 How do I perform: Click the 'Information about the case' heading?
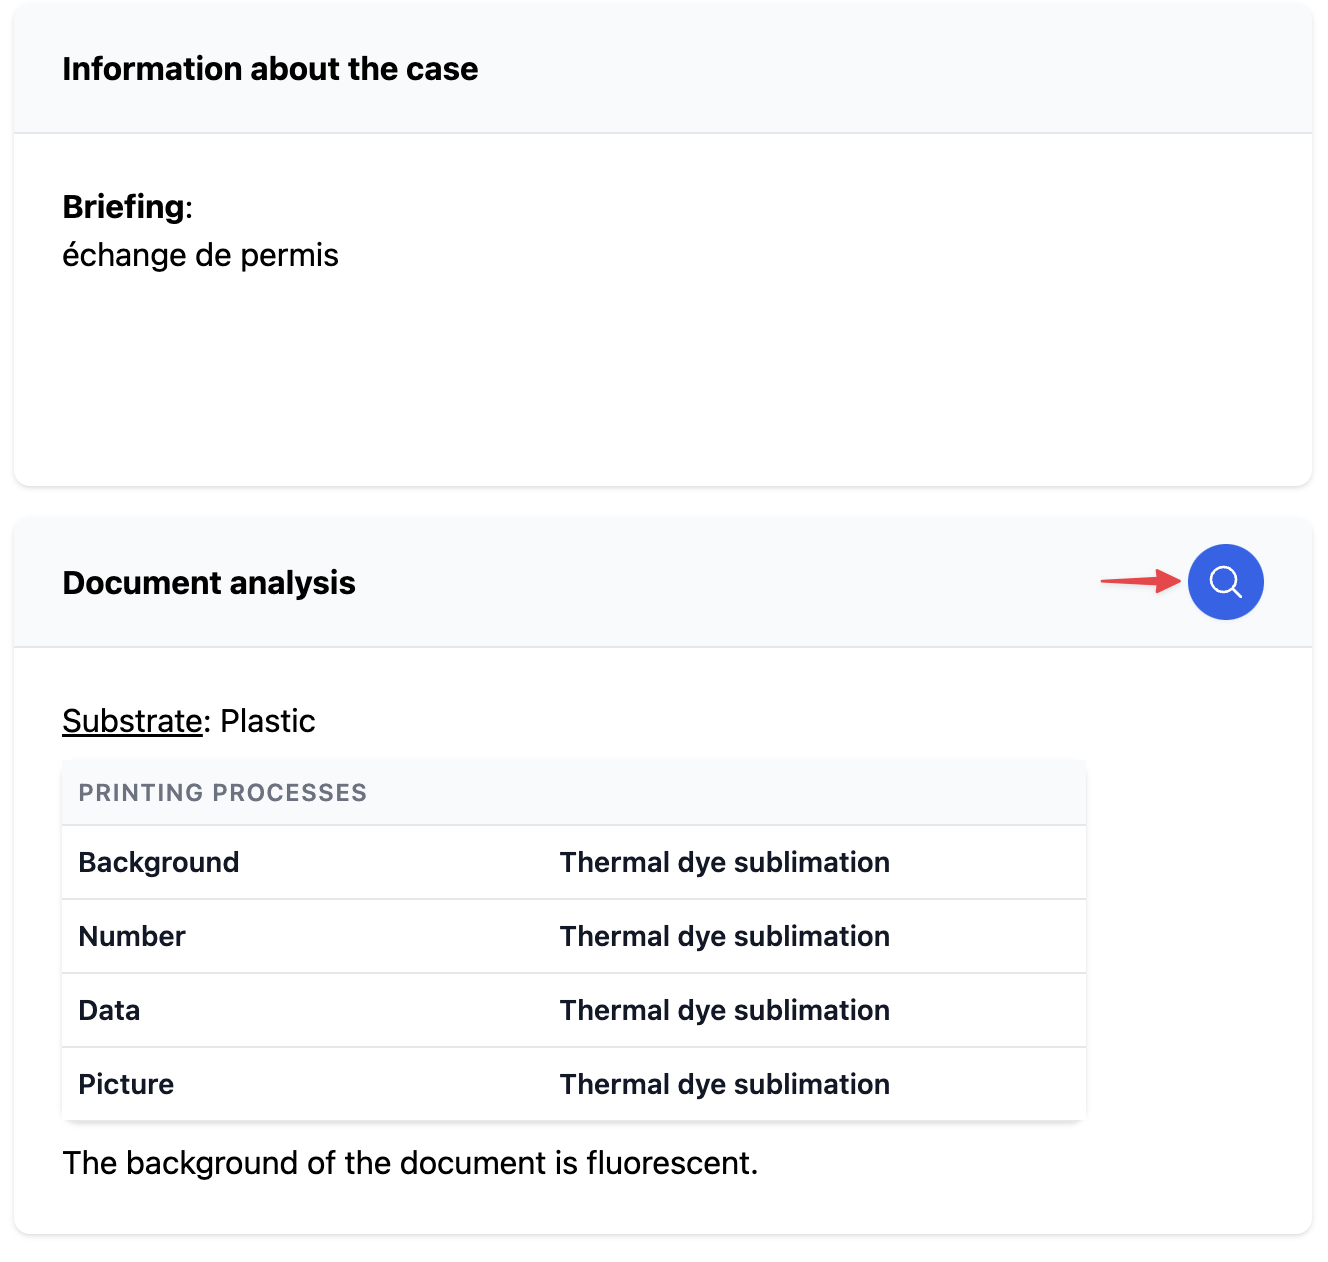(x=270, y=69)
